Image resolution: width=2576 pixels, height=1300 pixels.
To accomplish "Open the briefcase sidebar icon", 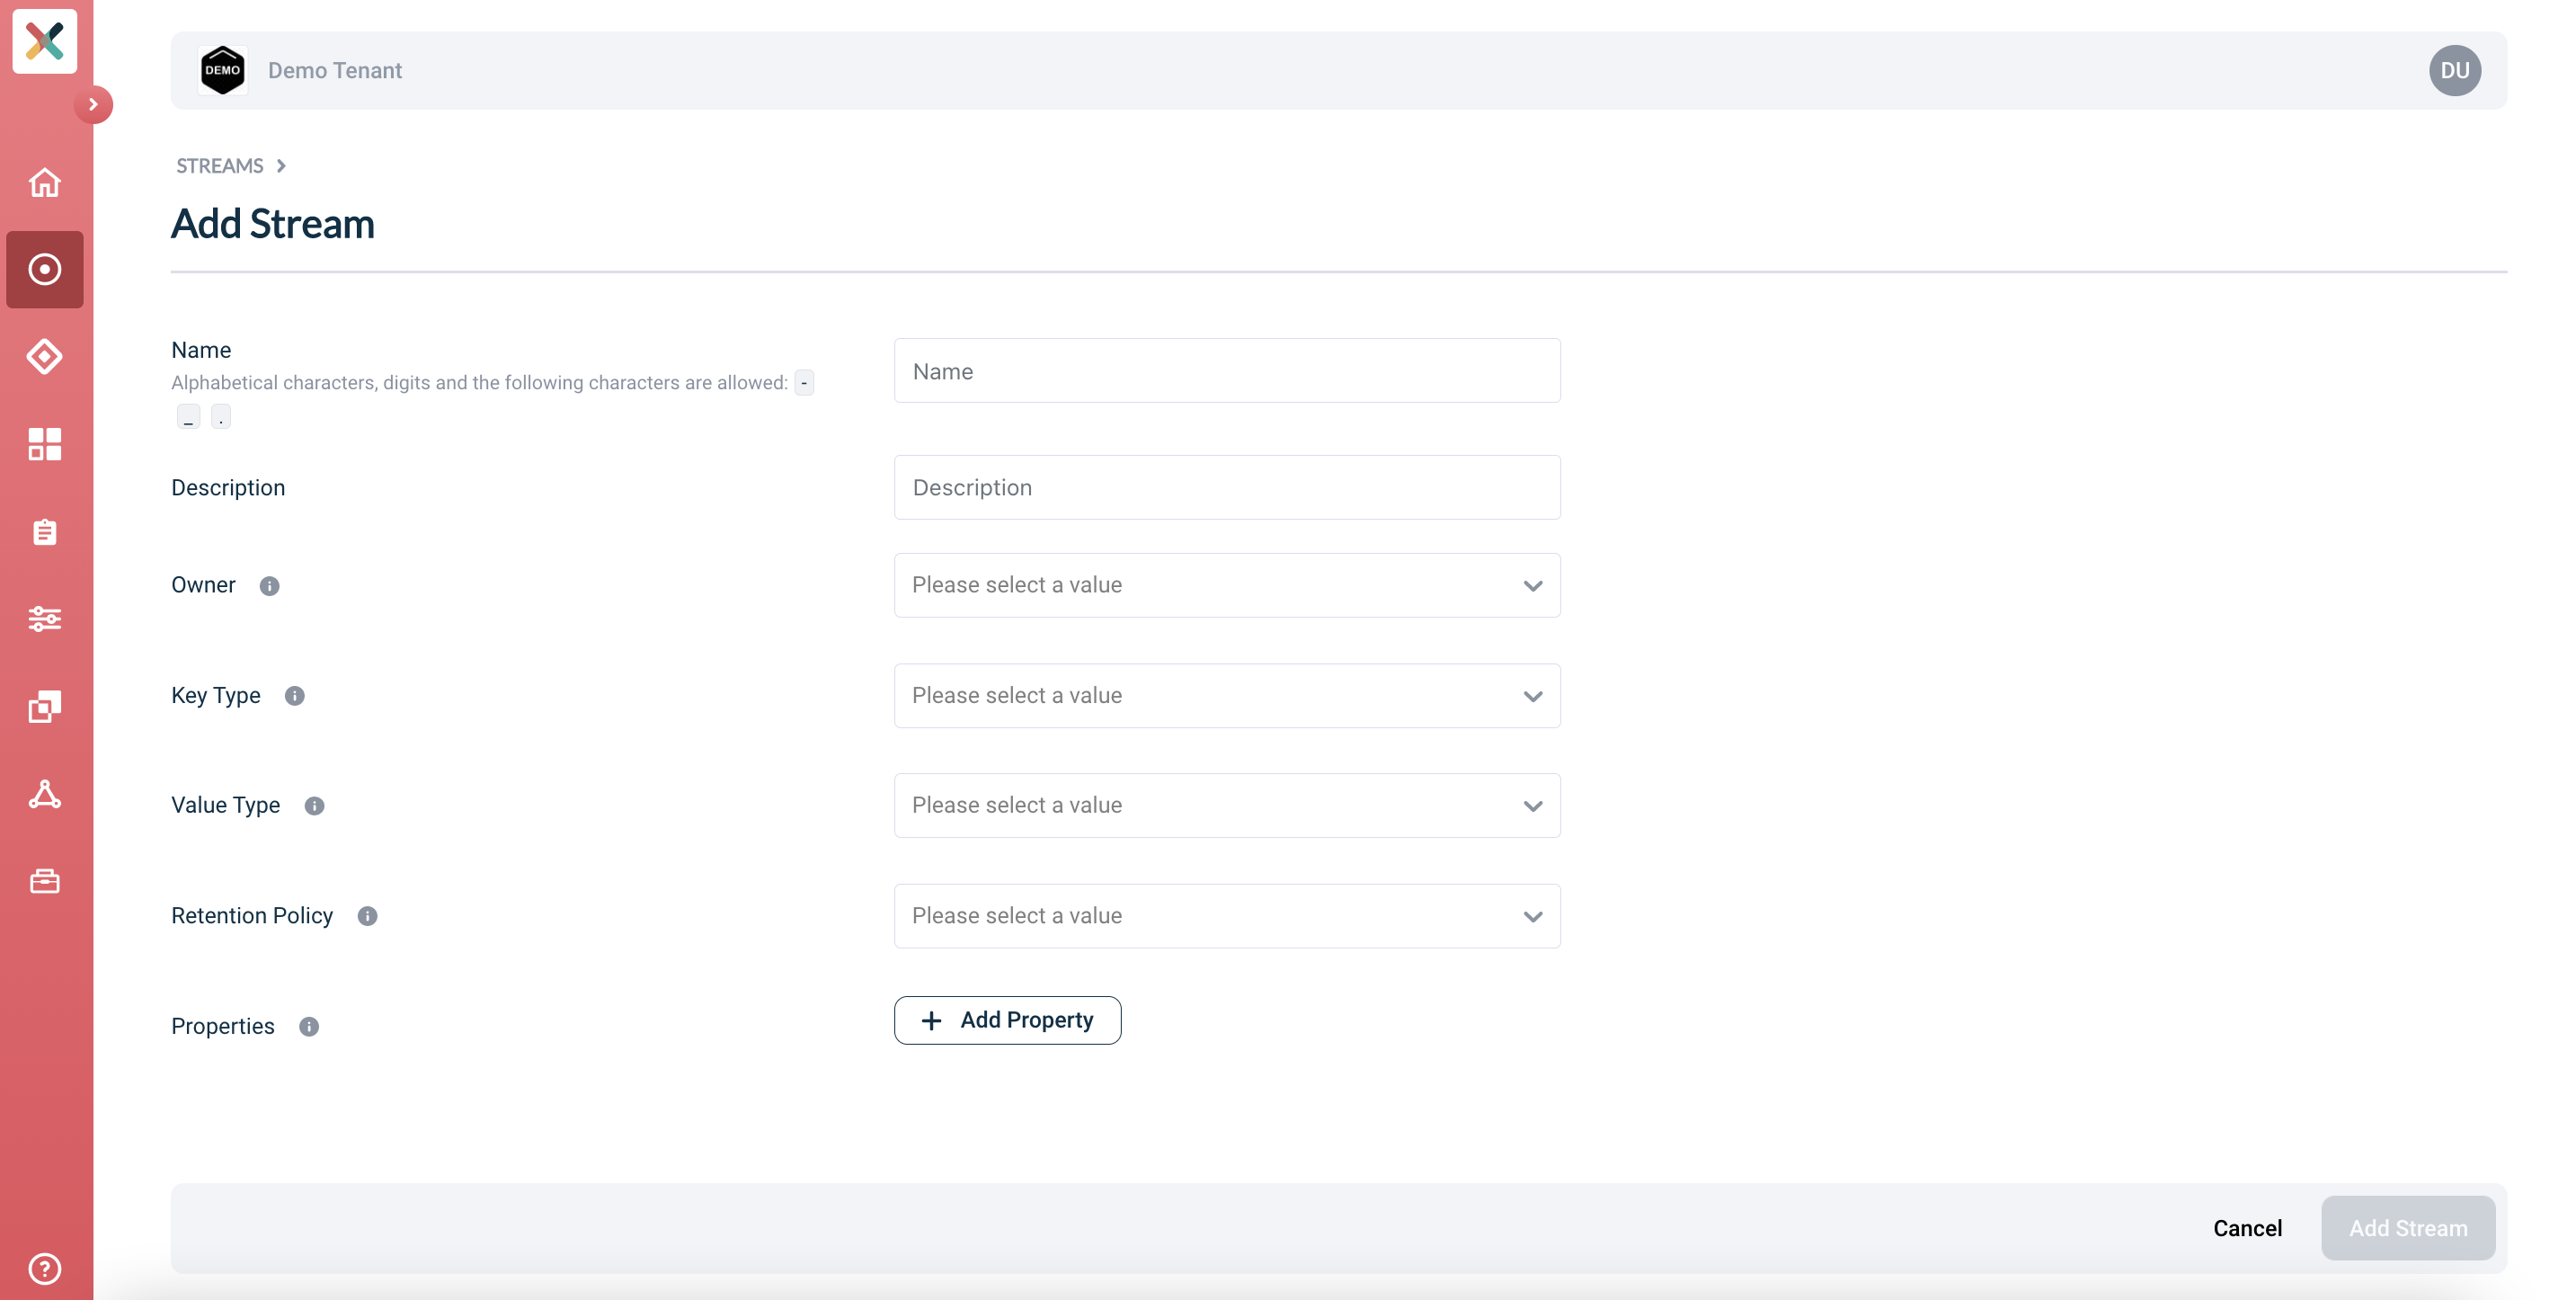I will [x=45, y=881].
